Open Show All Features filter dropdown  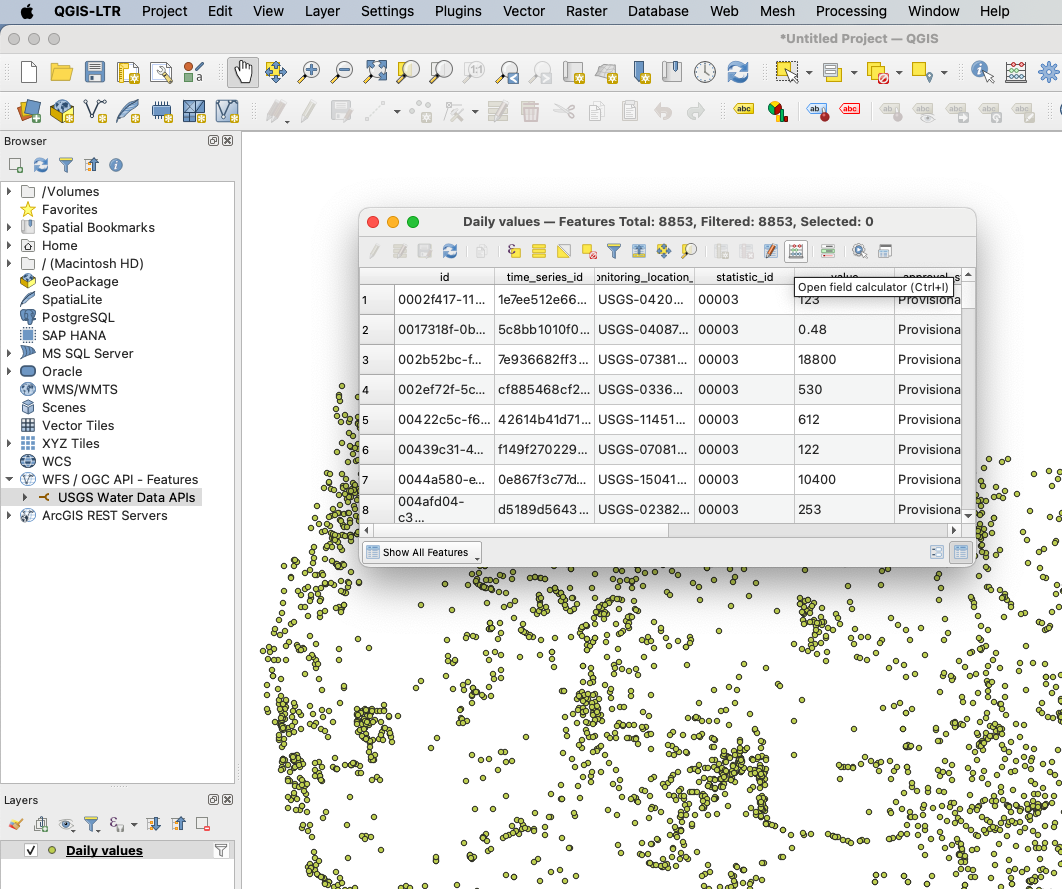click(422, 552)
